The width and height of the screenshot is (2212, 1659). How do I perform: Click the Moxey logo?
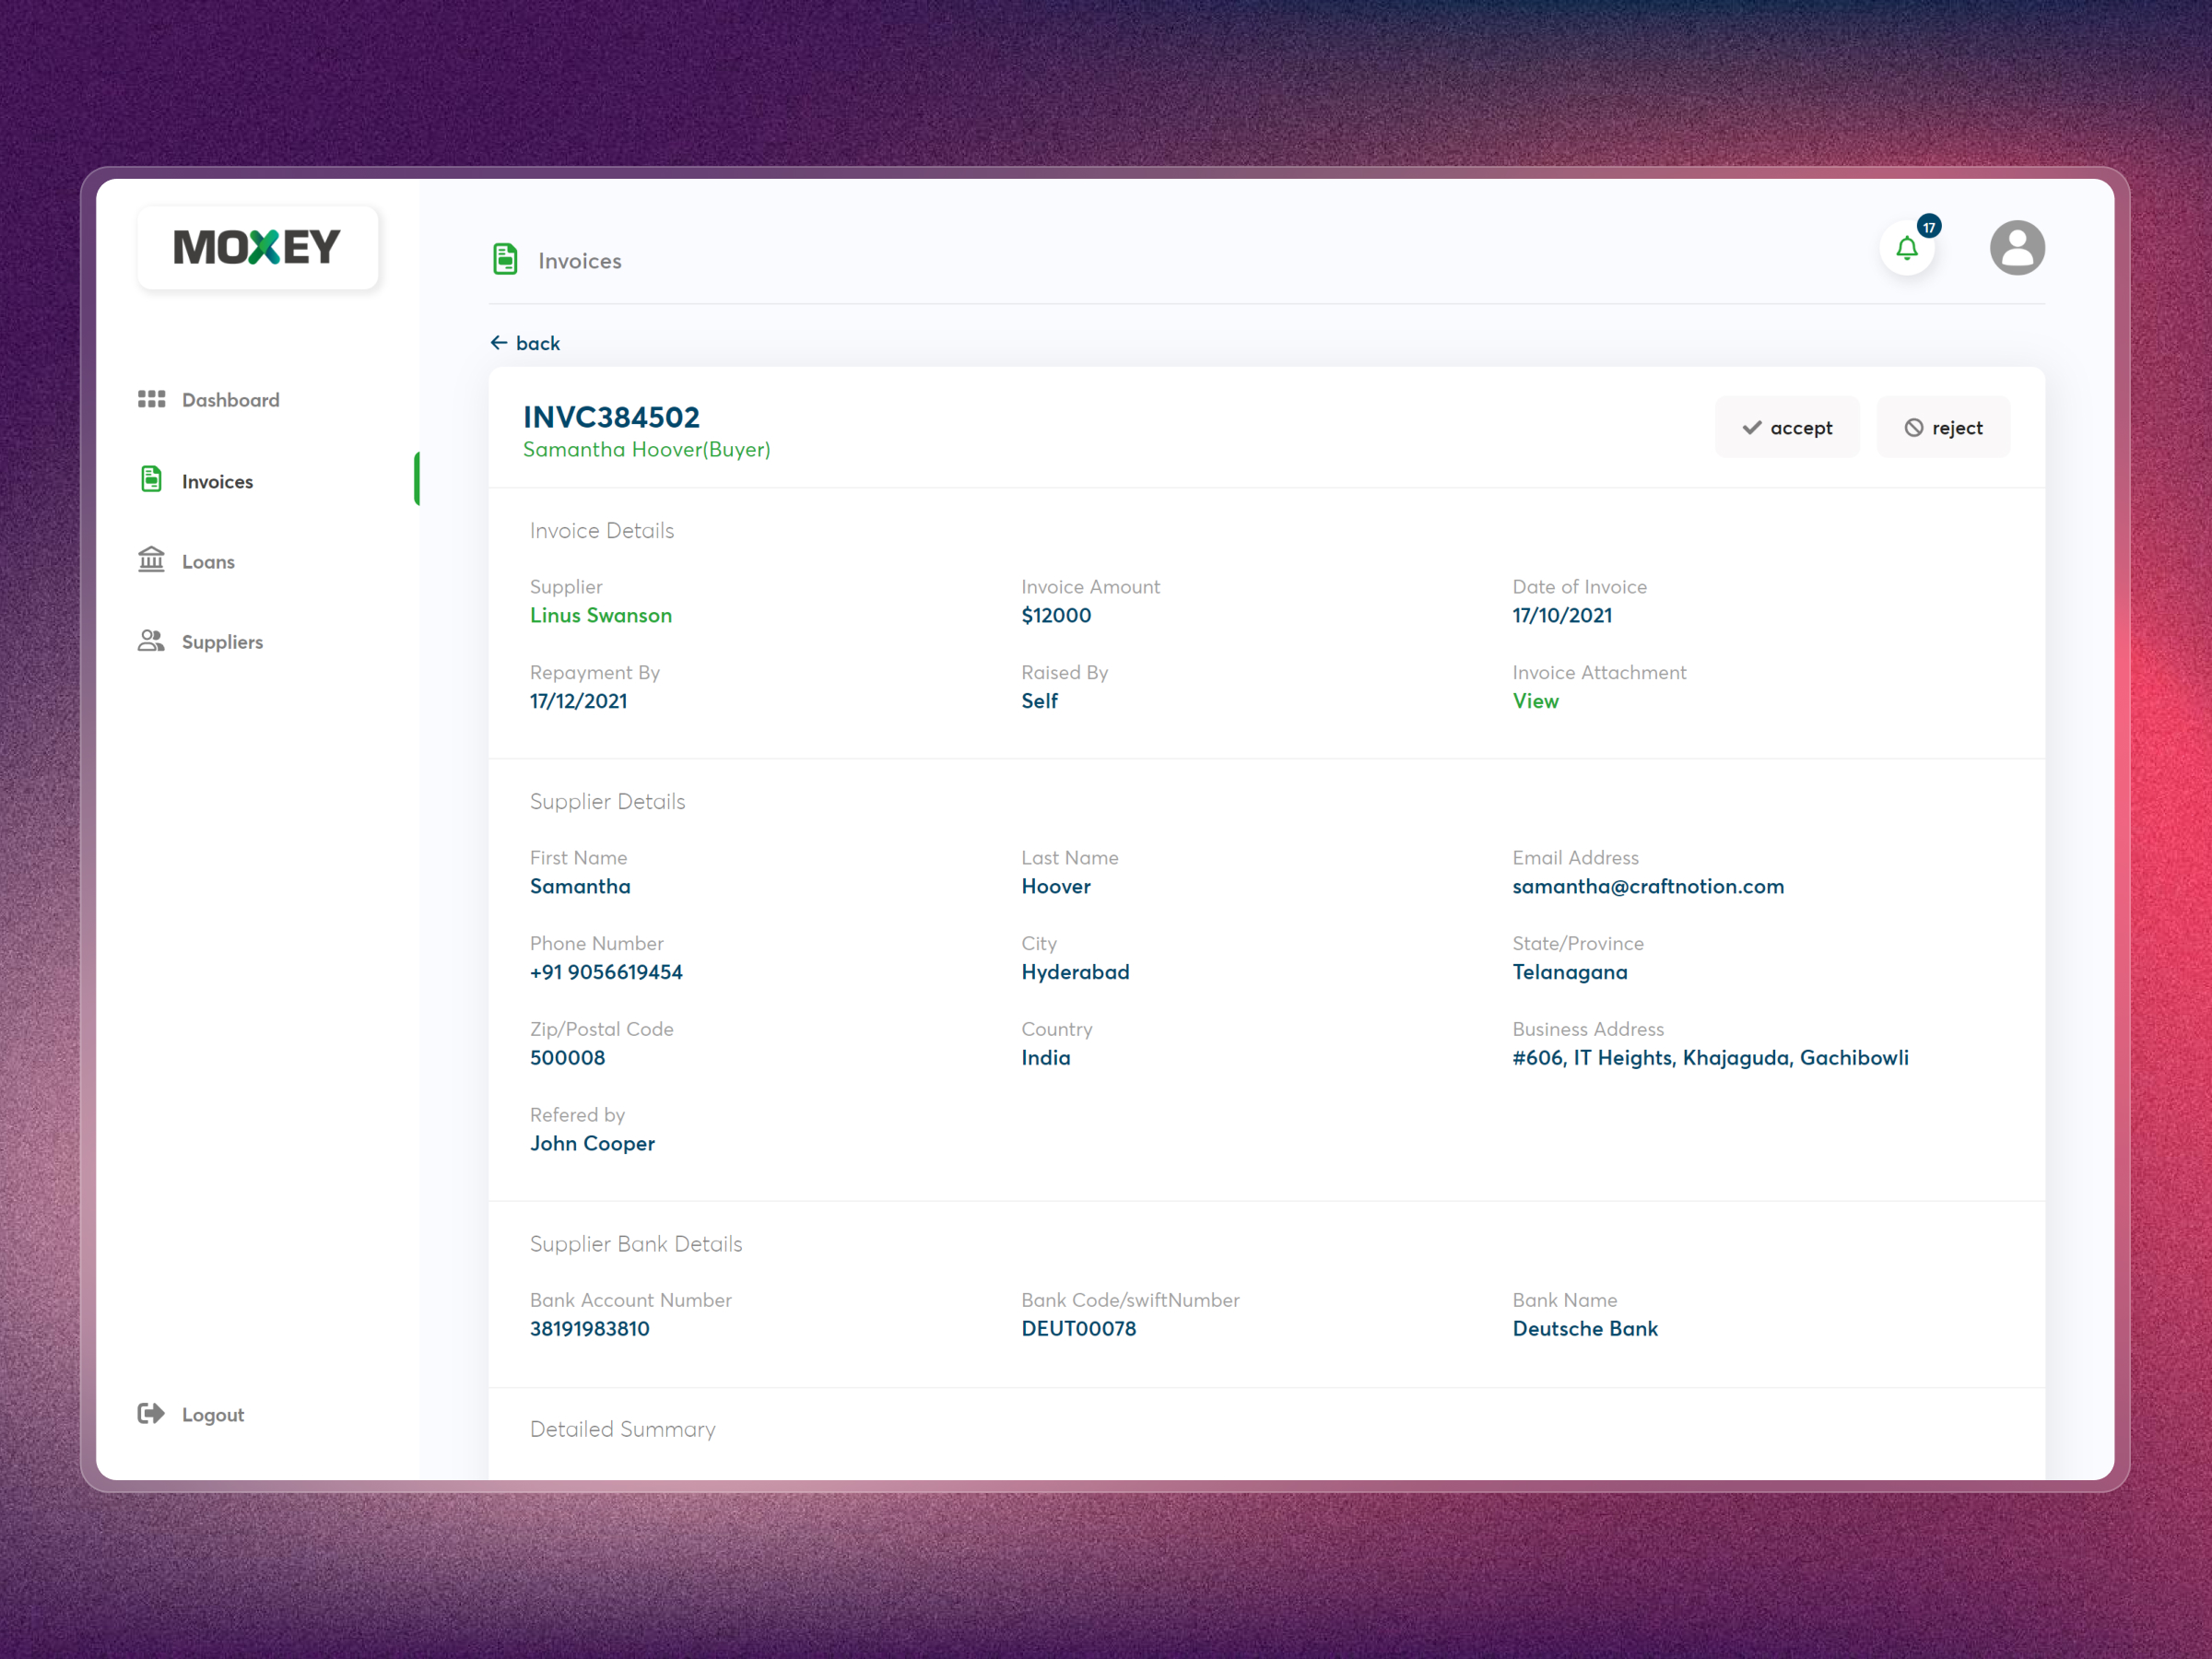click(257, 246)
